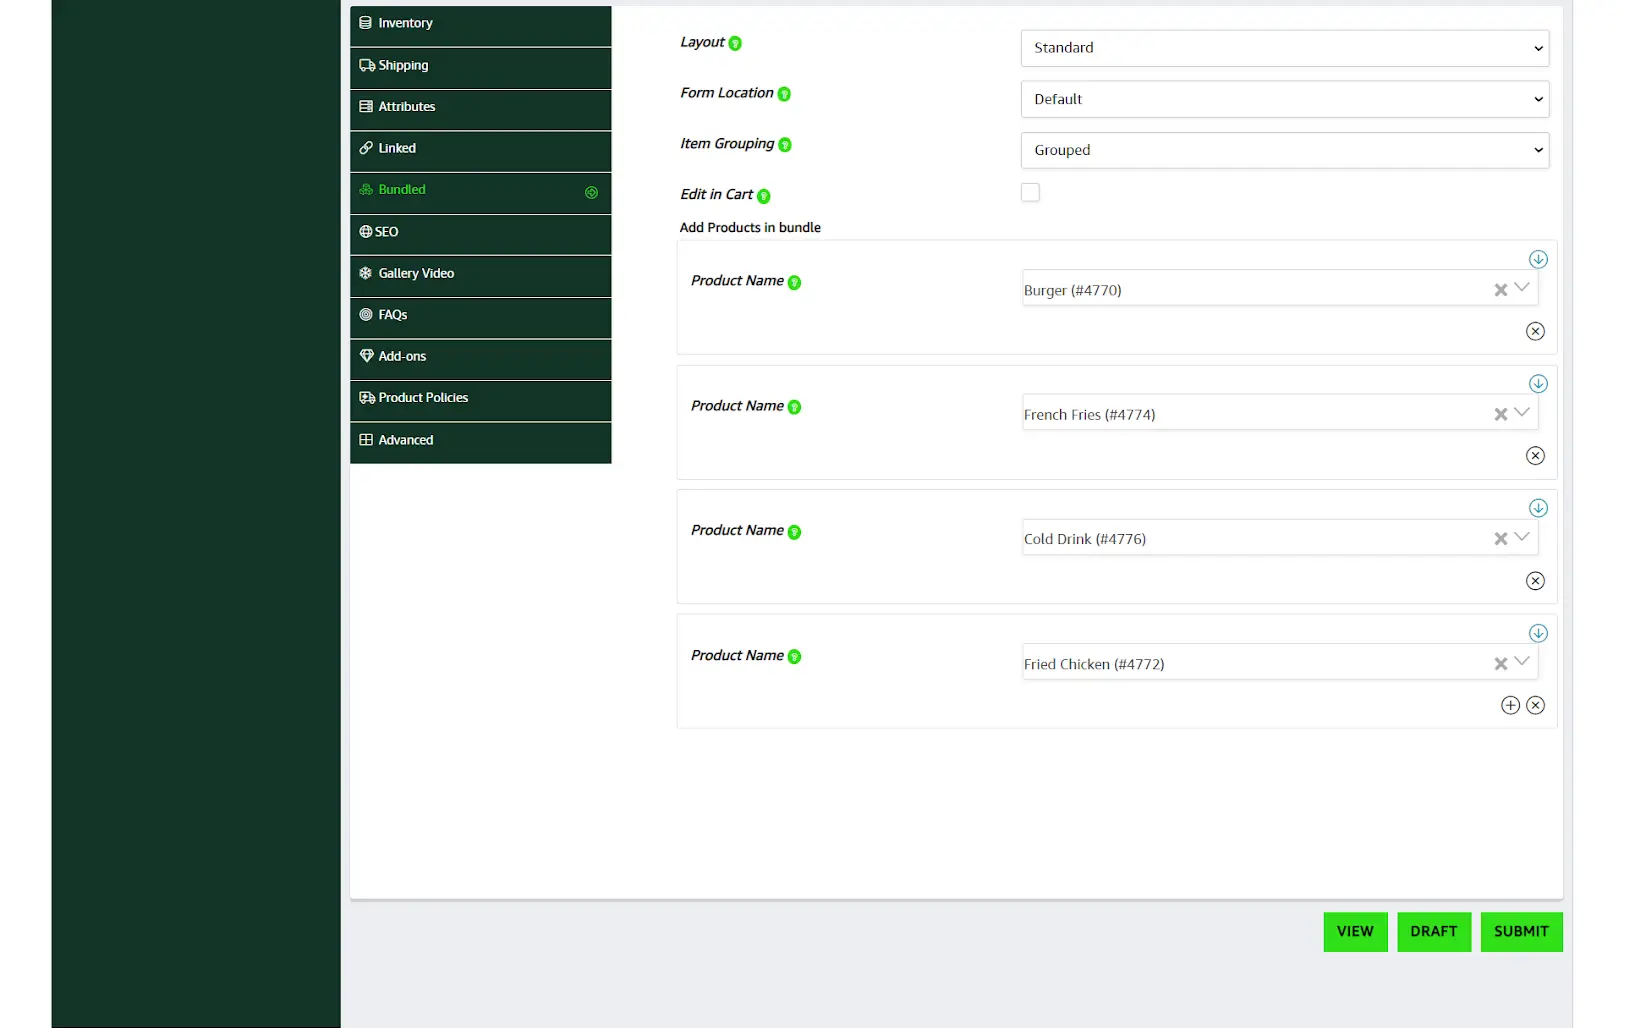Click the Add Products in bundle heading

click(750, 228)
